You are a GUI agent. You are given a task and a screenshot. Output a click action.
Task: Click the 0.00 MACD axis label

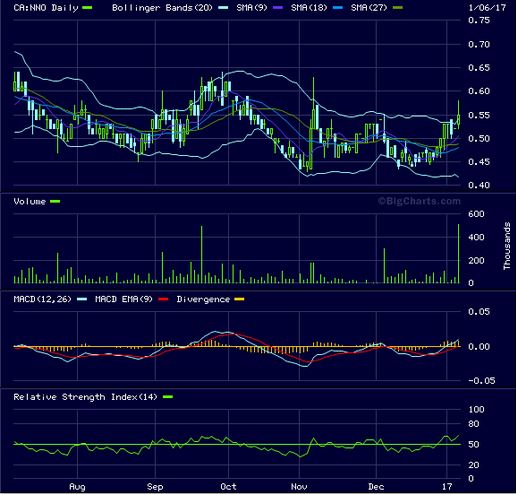tap(479, 347)
